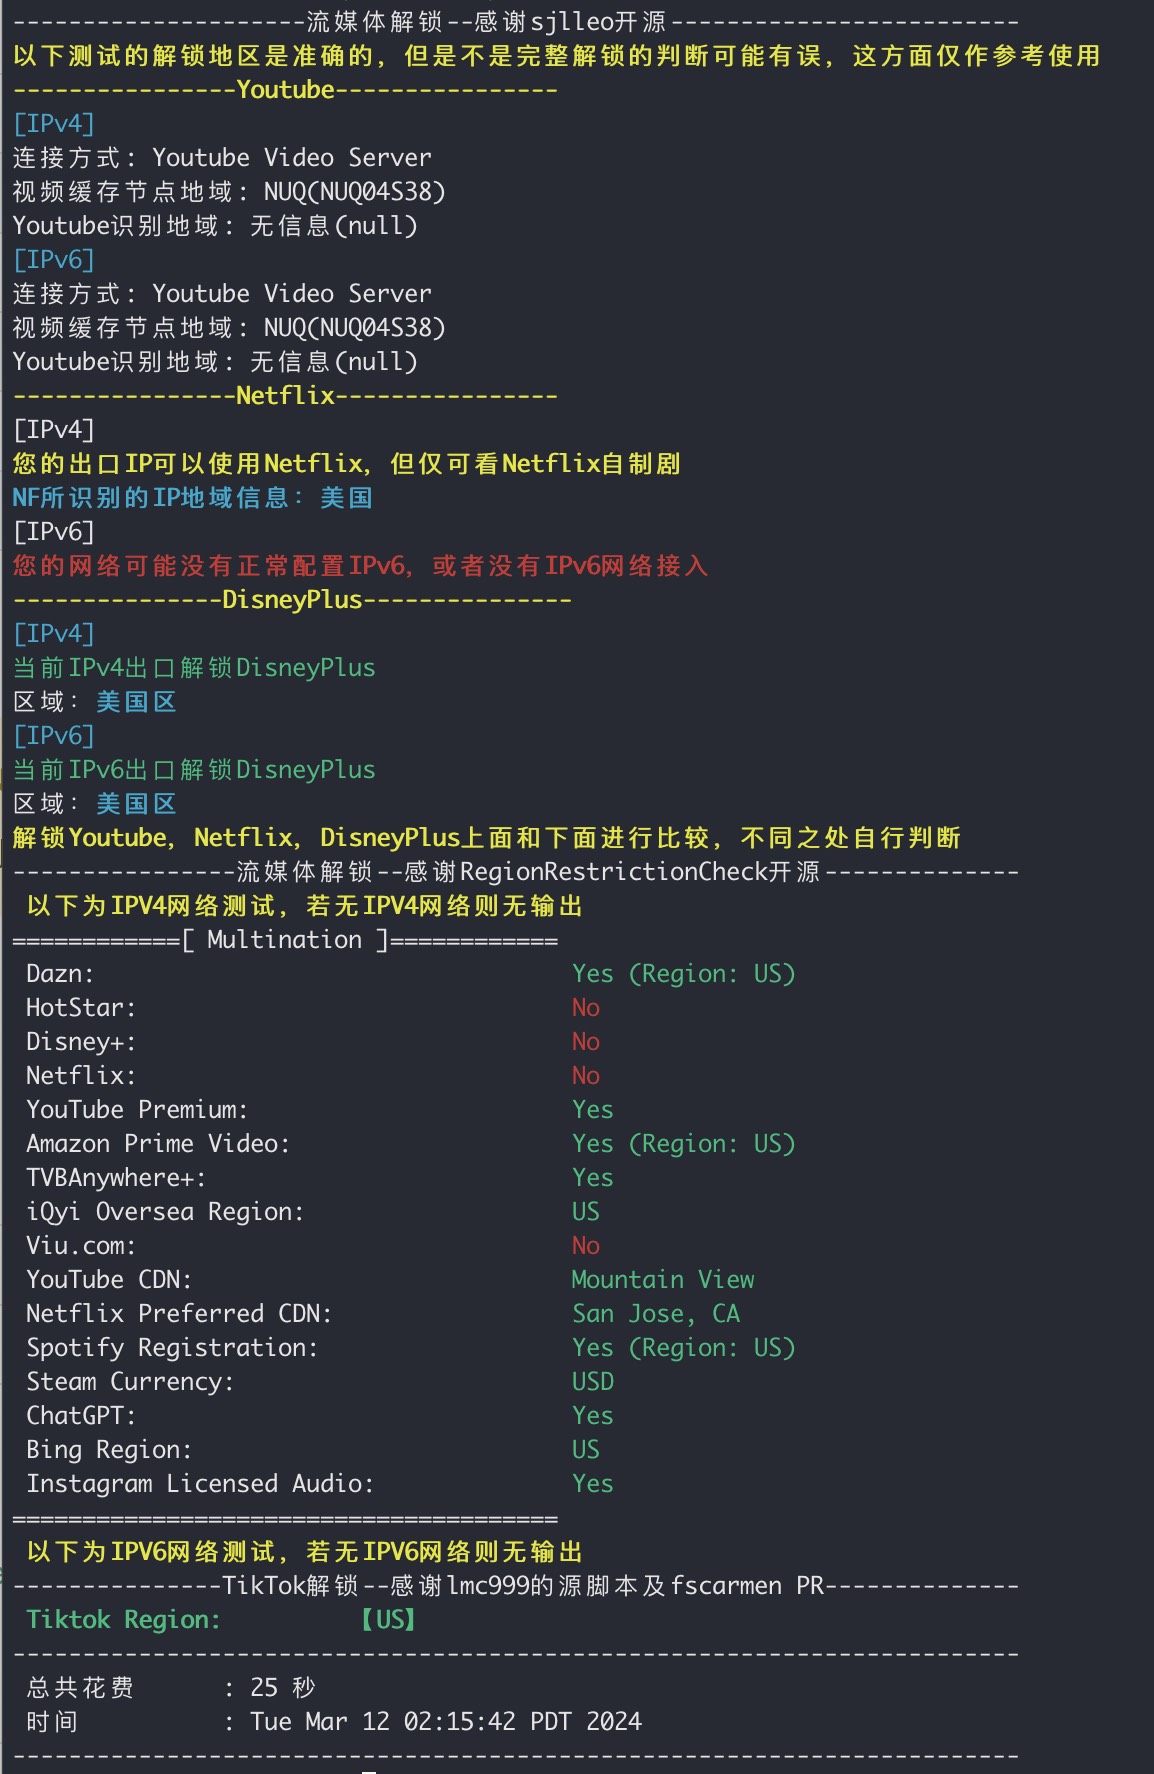Click the DisneyPlus section header
This screenshot has height=1774, width=1154.
pos(292,600)
